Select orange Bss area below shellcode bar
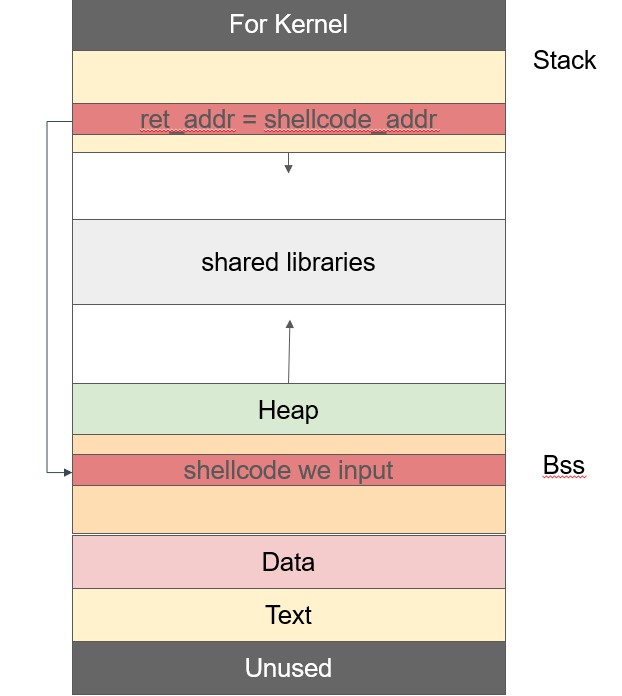 click(x=289, y=509)
